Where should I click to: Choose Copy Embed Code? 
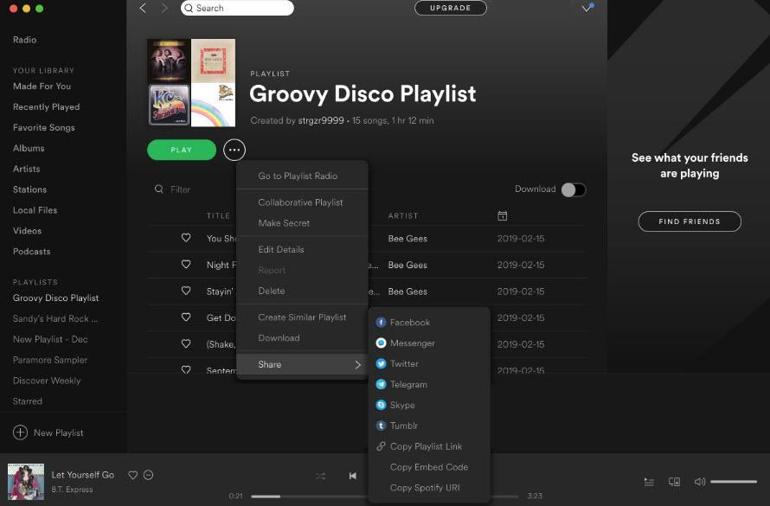coord(429,467)
